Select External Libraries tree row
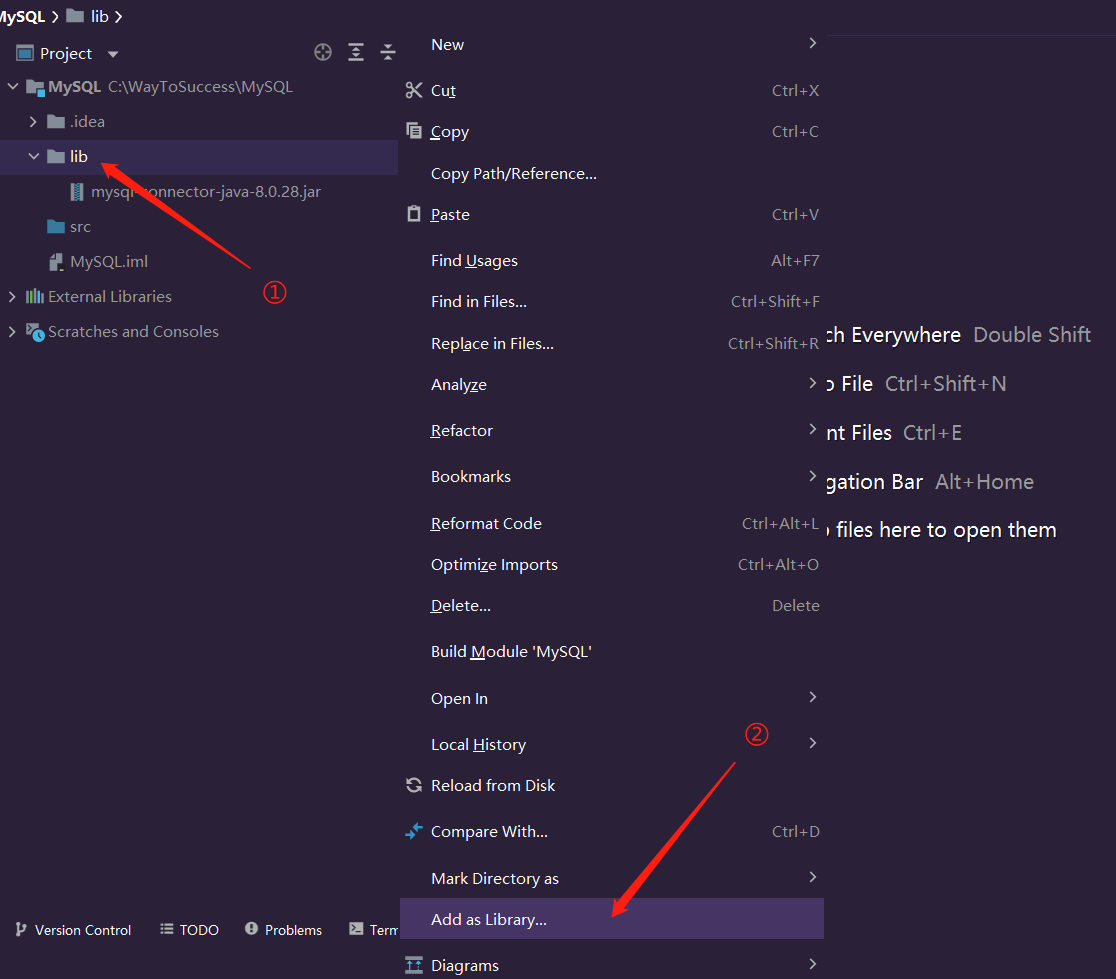Viewport: 1116px width, 979px height. click(199, 296)
